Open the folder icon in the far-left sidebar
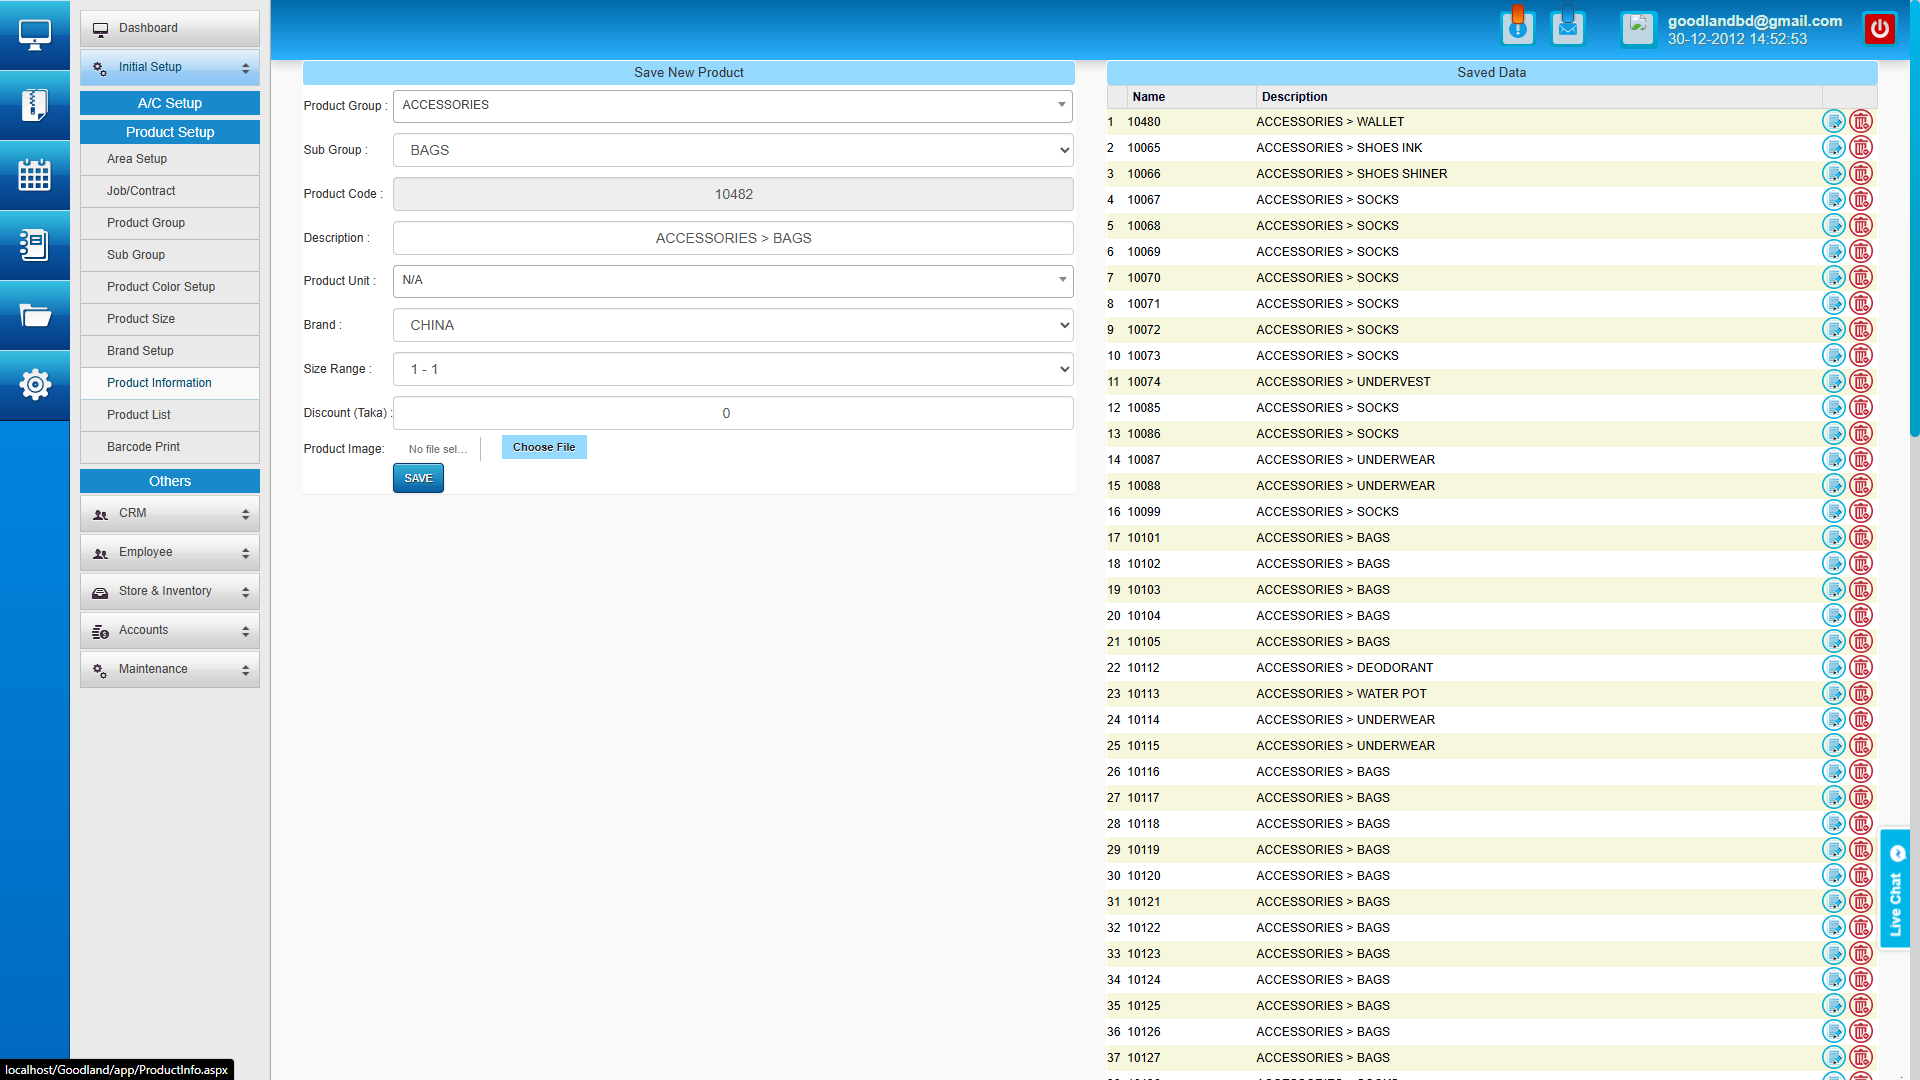The image size is (1920, 1080). (35, 315)
